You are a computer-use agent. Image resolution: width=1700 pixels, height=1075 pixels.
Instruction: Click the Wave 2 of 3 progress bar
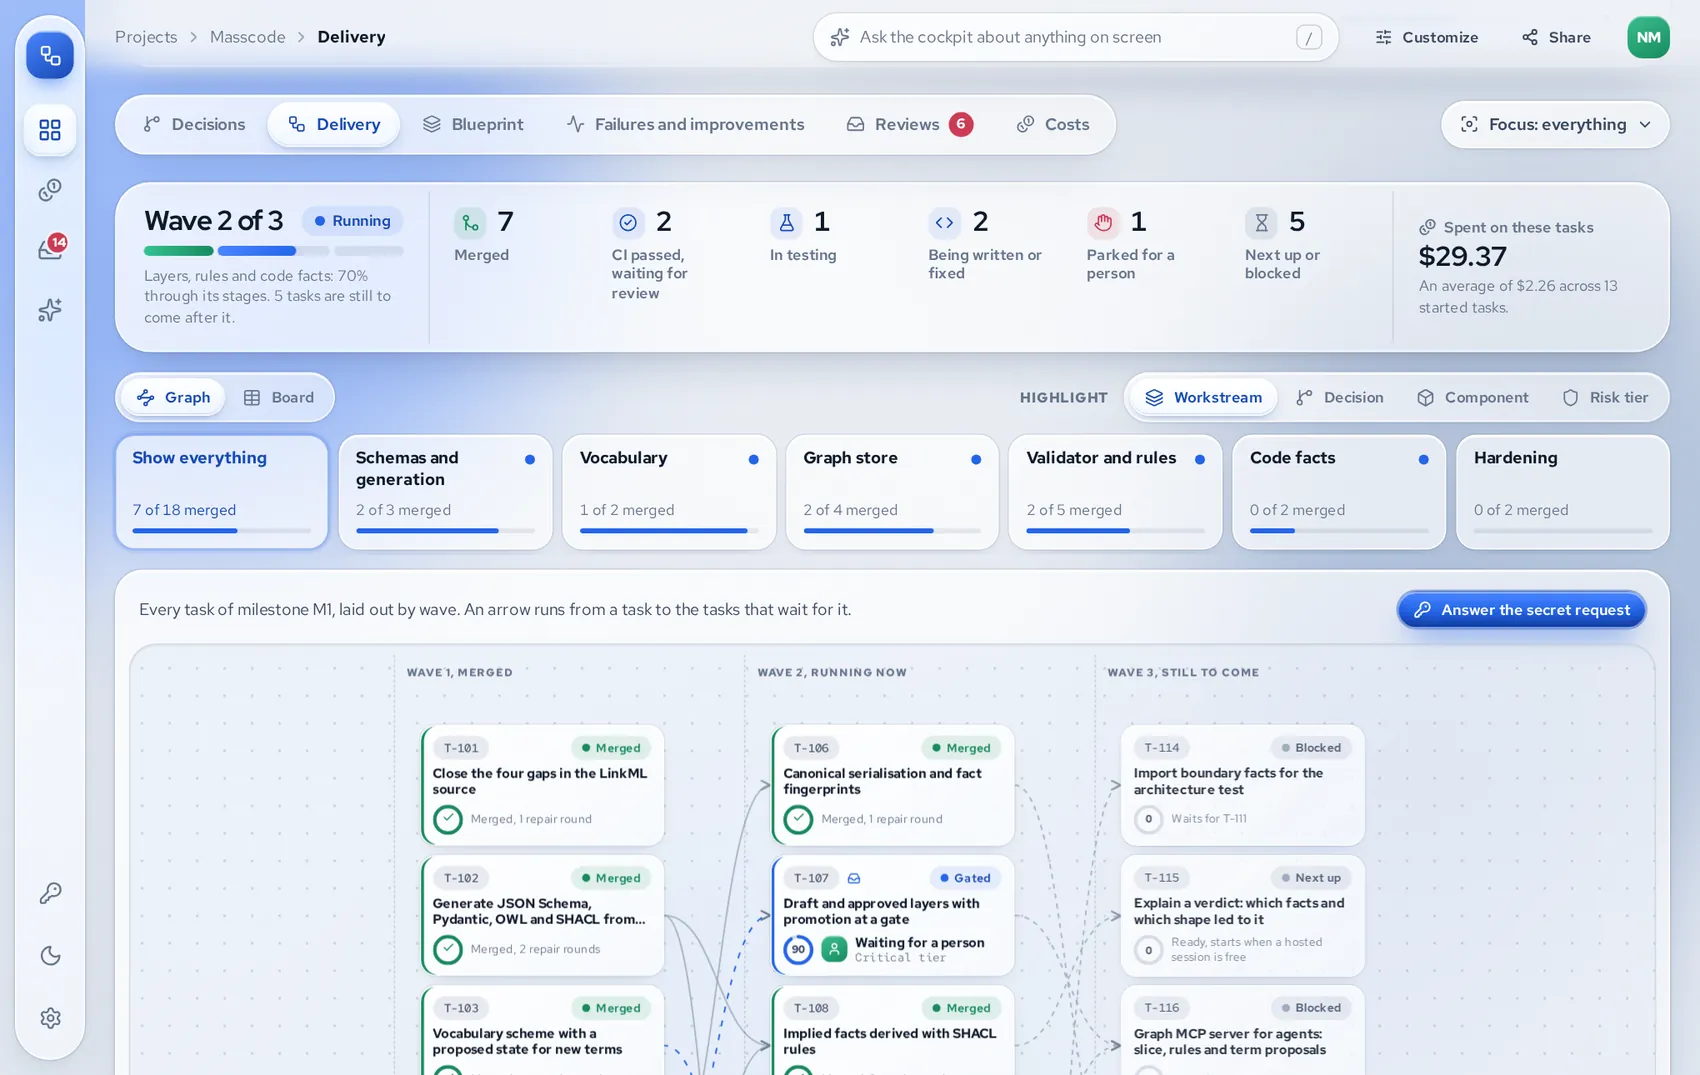pos(273,251)
